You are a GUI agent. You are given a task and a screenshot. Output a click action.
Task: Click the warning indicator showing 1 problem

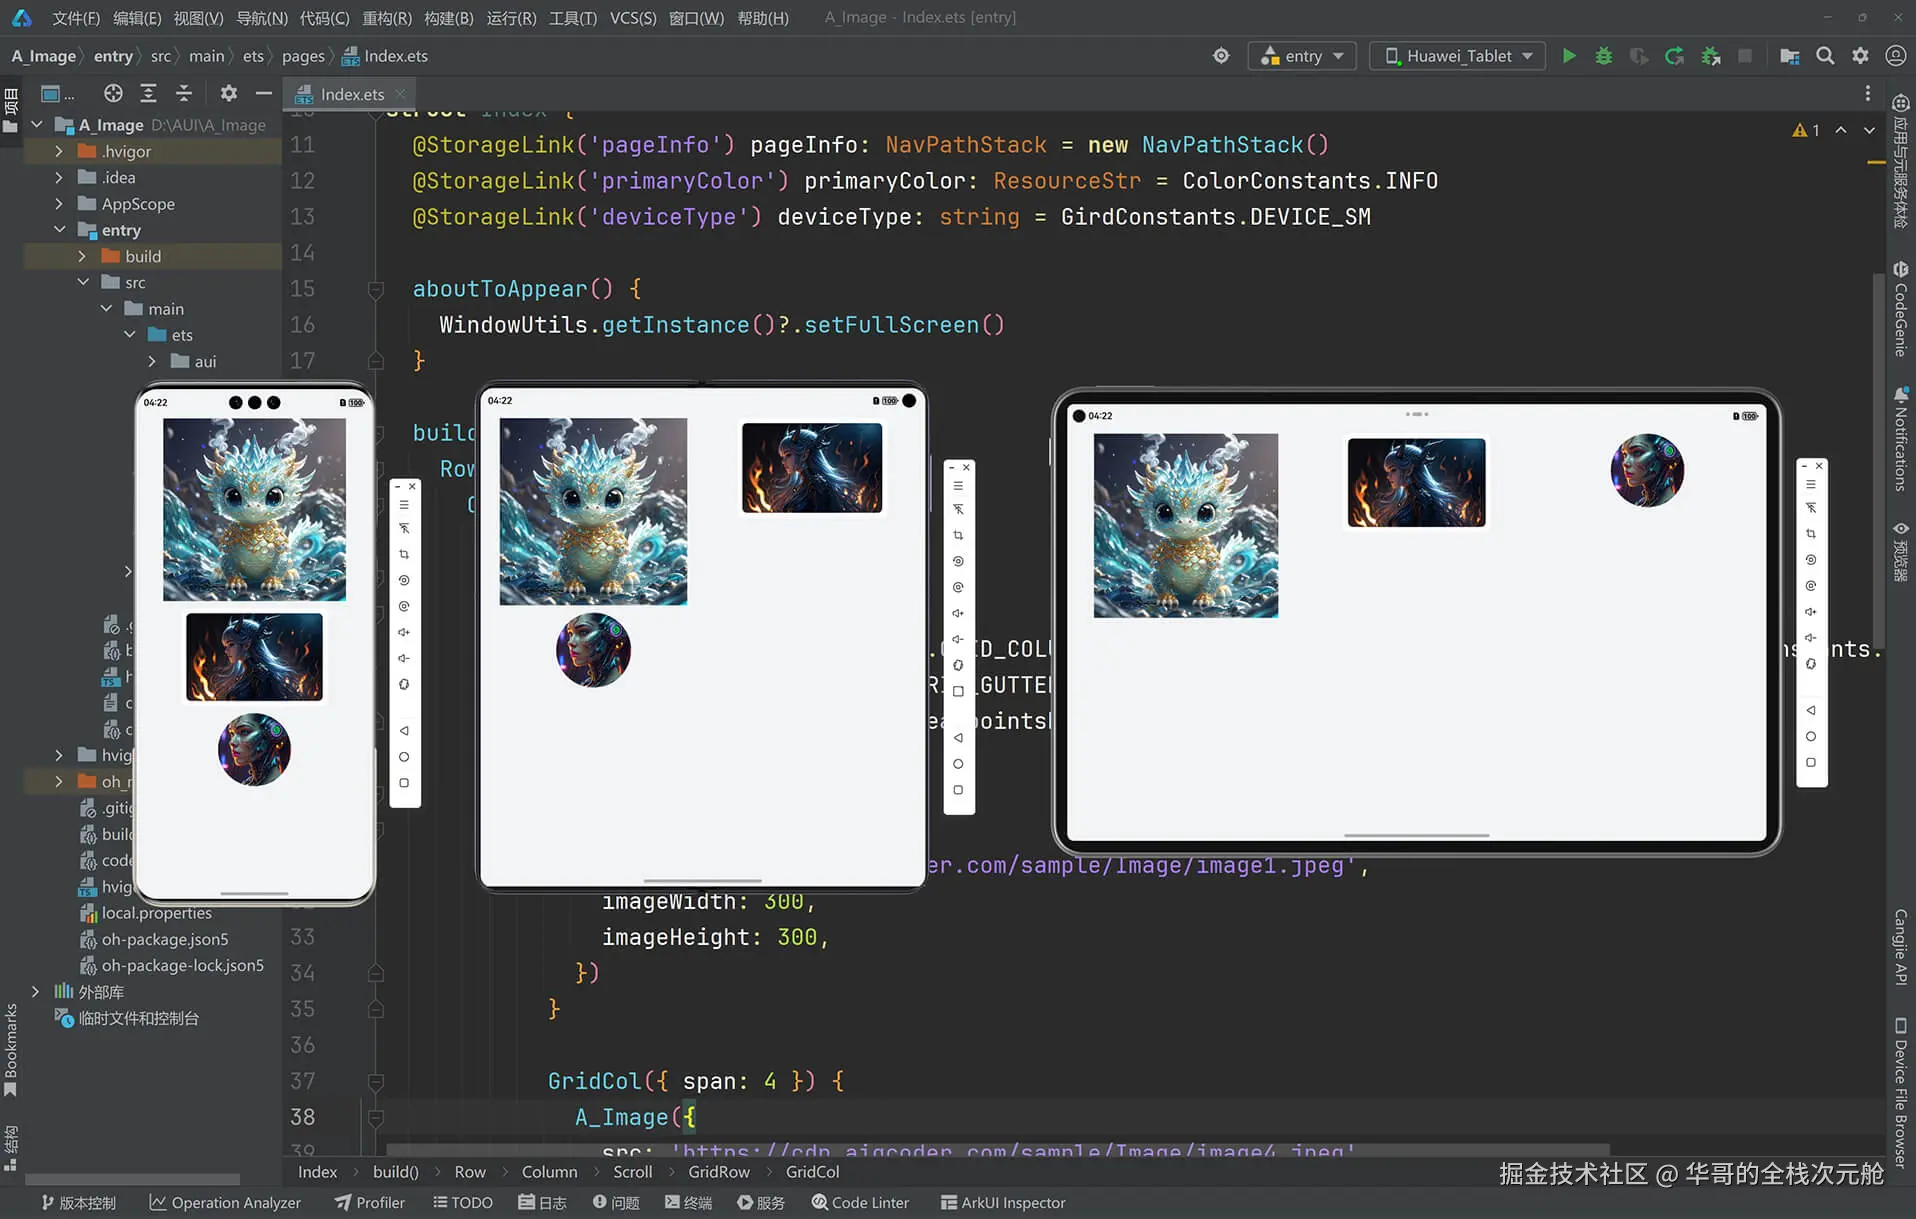tap(1806, 130)
